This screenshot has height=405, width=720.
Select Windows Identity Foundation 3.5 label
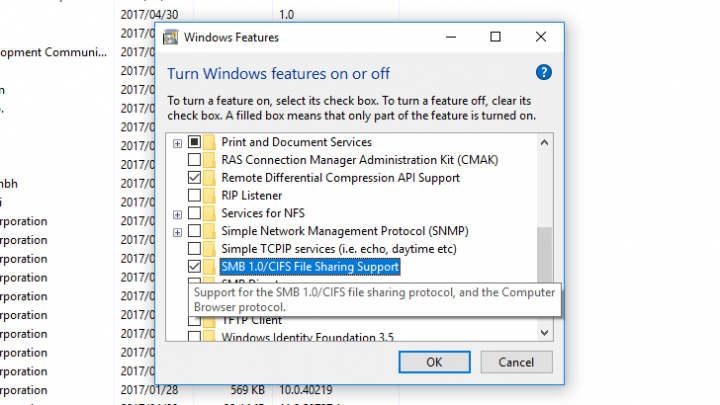[308, 337]
